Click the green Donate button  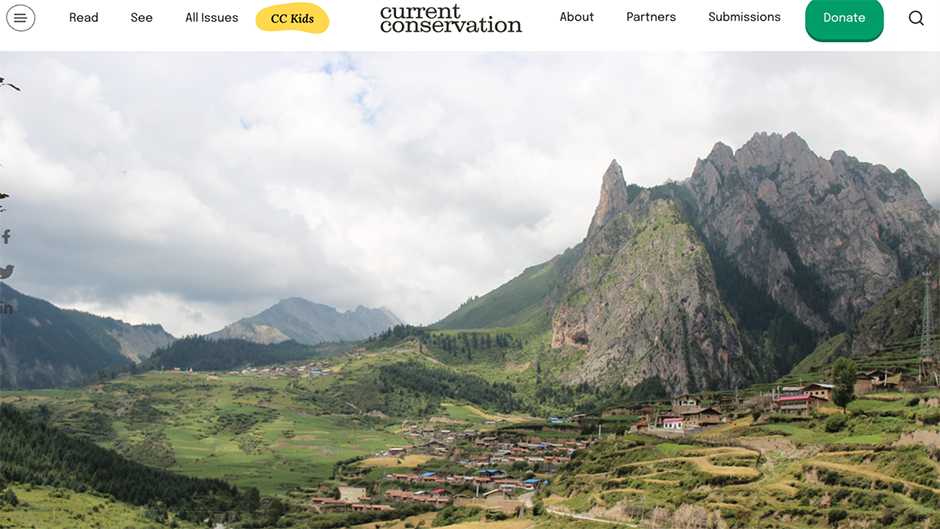pyautogui.click(x=844, y=19)
